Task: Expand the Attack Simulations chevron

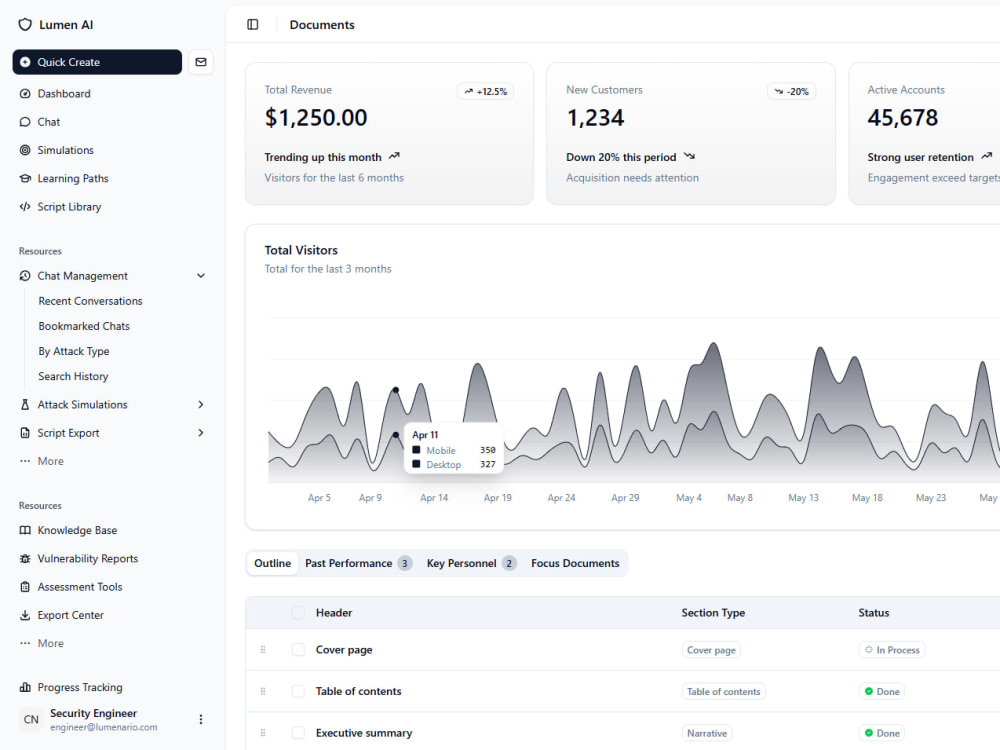Action: (x=201, y=404)
